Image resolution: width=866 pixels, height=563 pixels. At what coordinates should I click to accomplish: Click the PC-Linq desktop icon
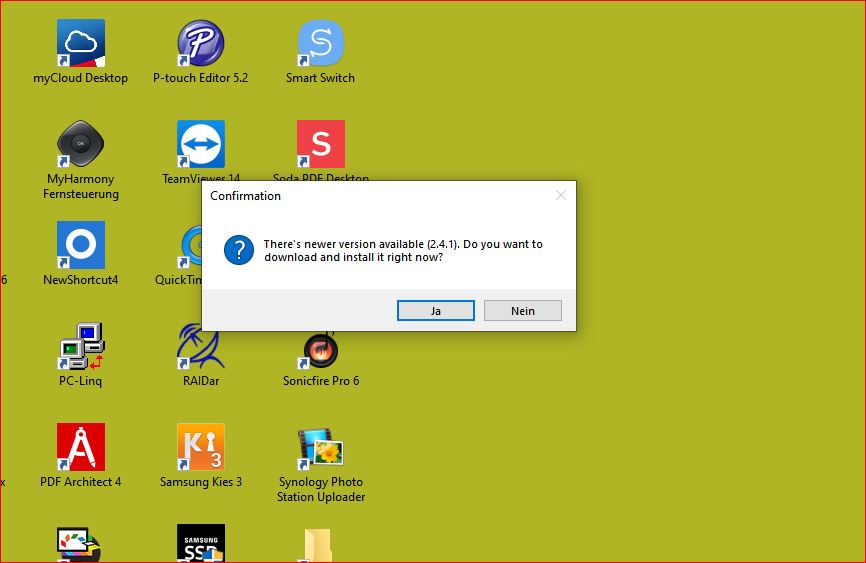pos(81,346)
